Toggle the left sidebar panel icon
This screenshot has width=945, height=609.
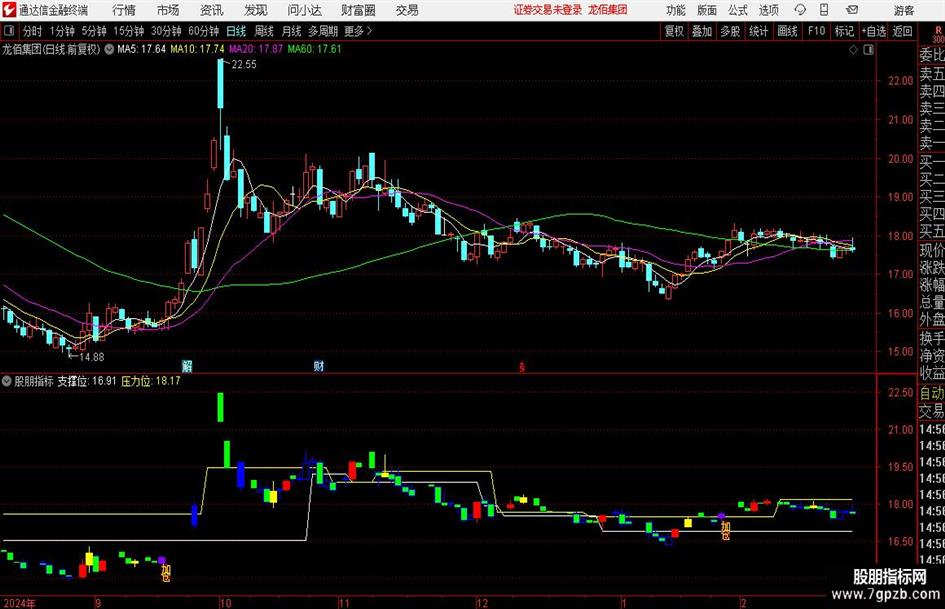pos(9,31)
